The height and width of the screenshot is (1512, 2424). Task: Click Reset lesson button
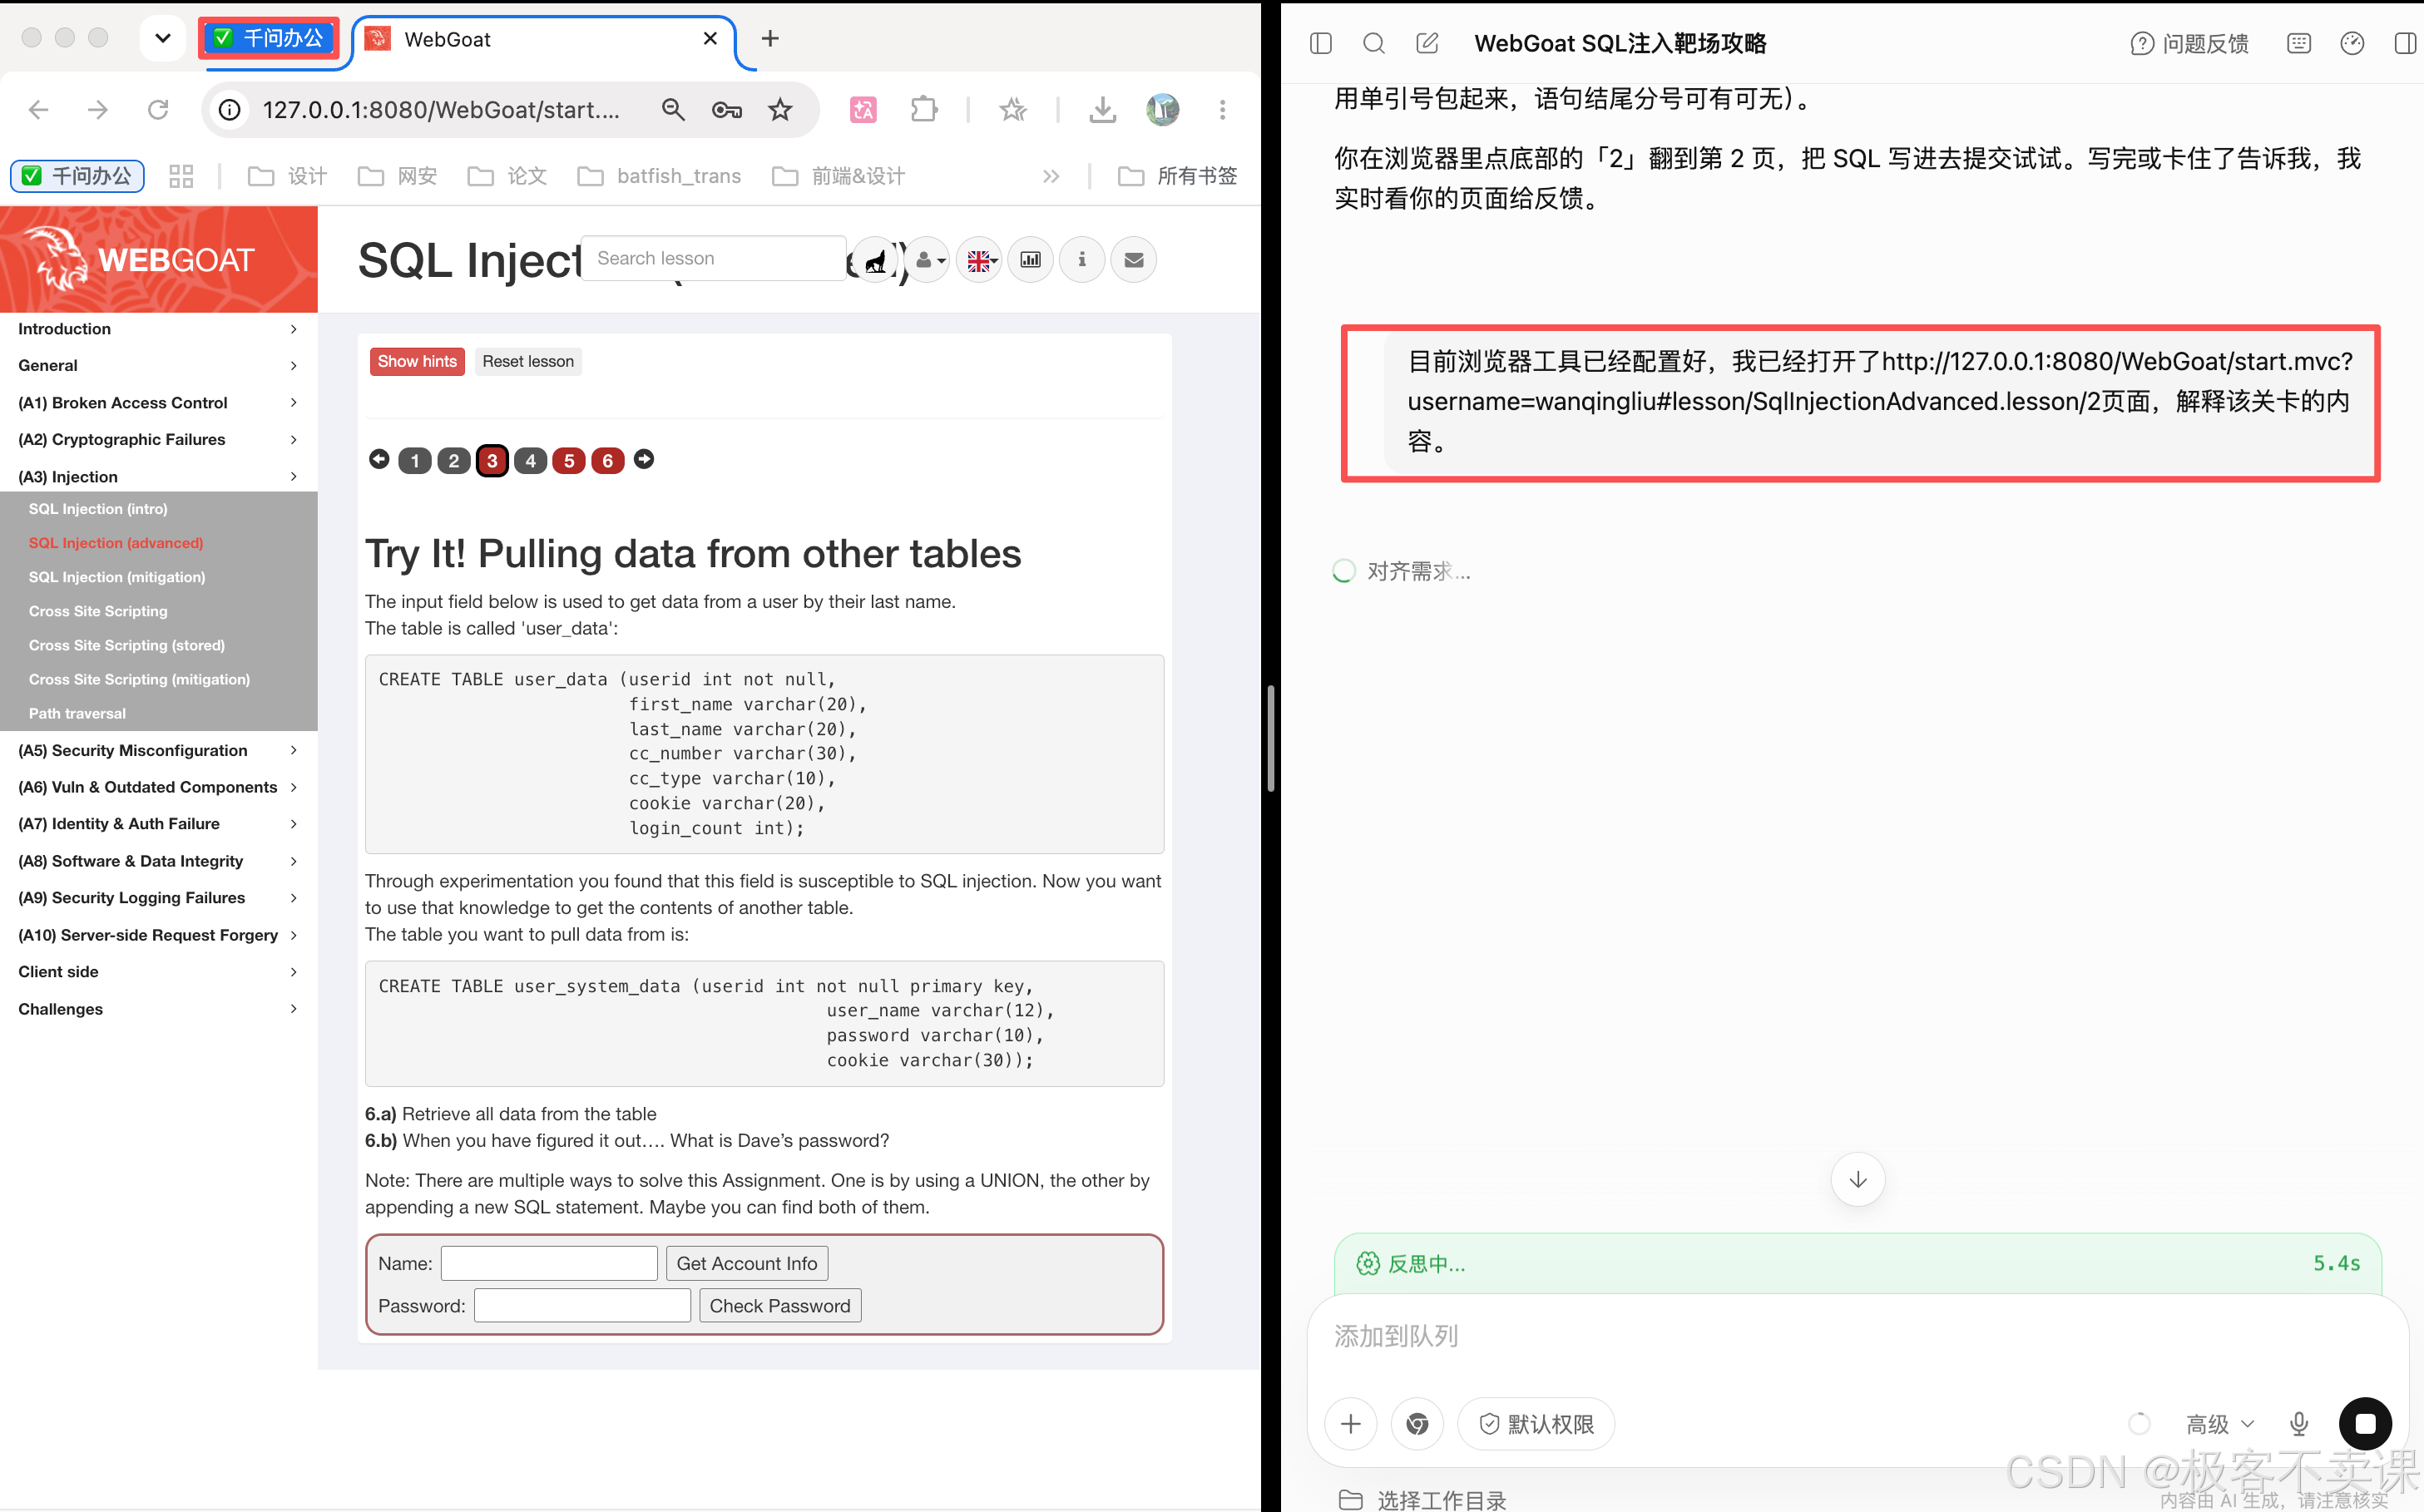pos(528,361)
